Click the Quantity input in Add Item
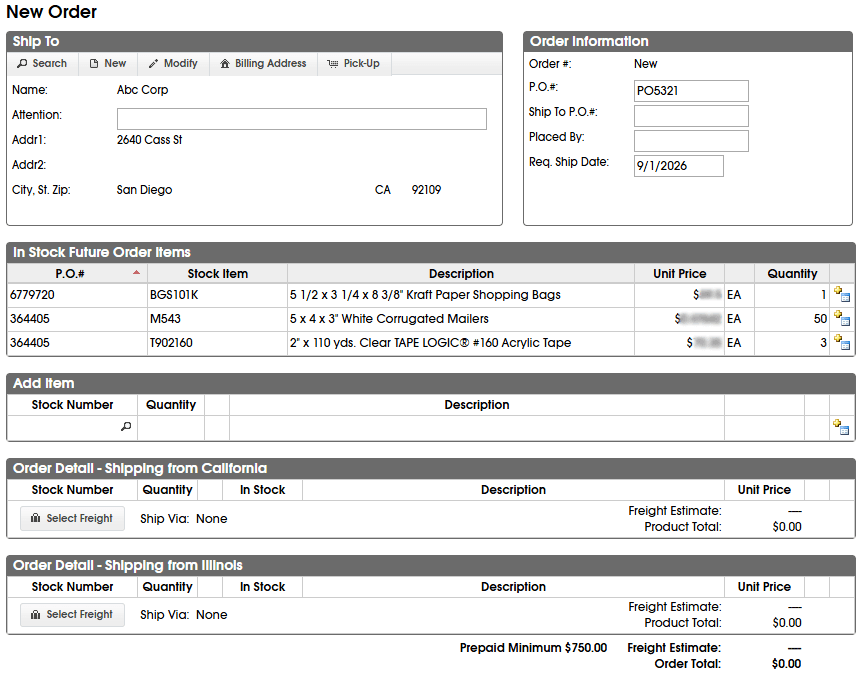 coord(171,427)
